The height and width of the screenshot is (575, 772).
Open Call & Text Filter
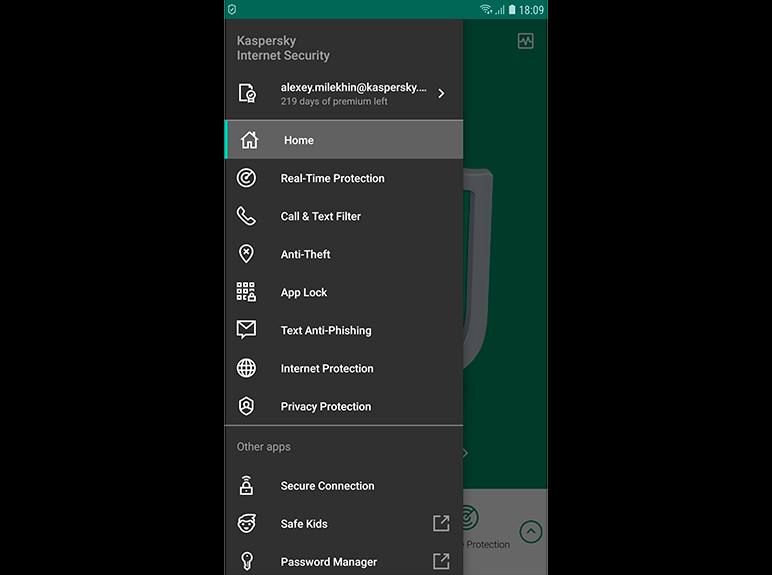[x=344, y=216]
